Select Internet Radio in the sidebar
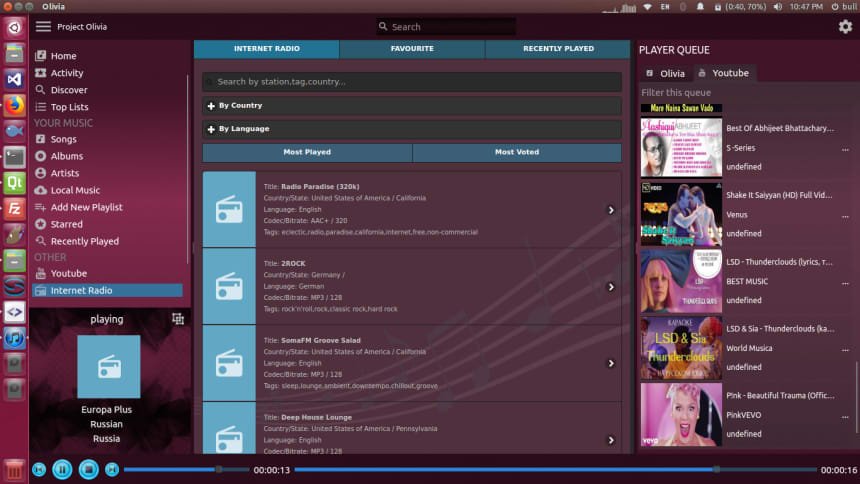The image size is (860, 484). [108, 290]
